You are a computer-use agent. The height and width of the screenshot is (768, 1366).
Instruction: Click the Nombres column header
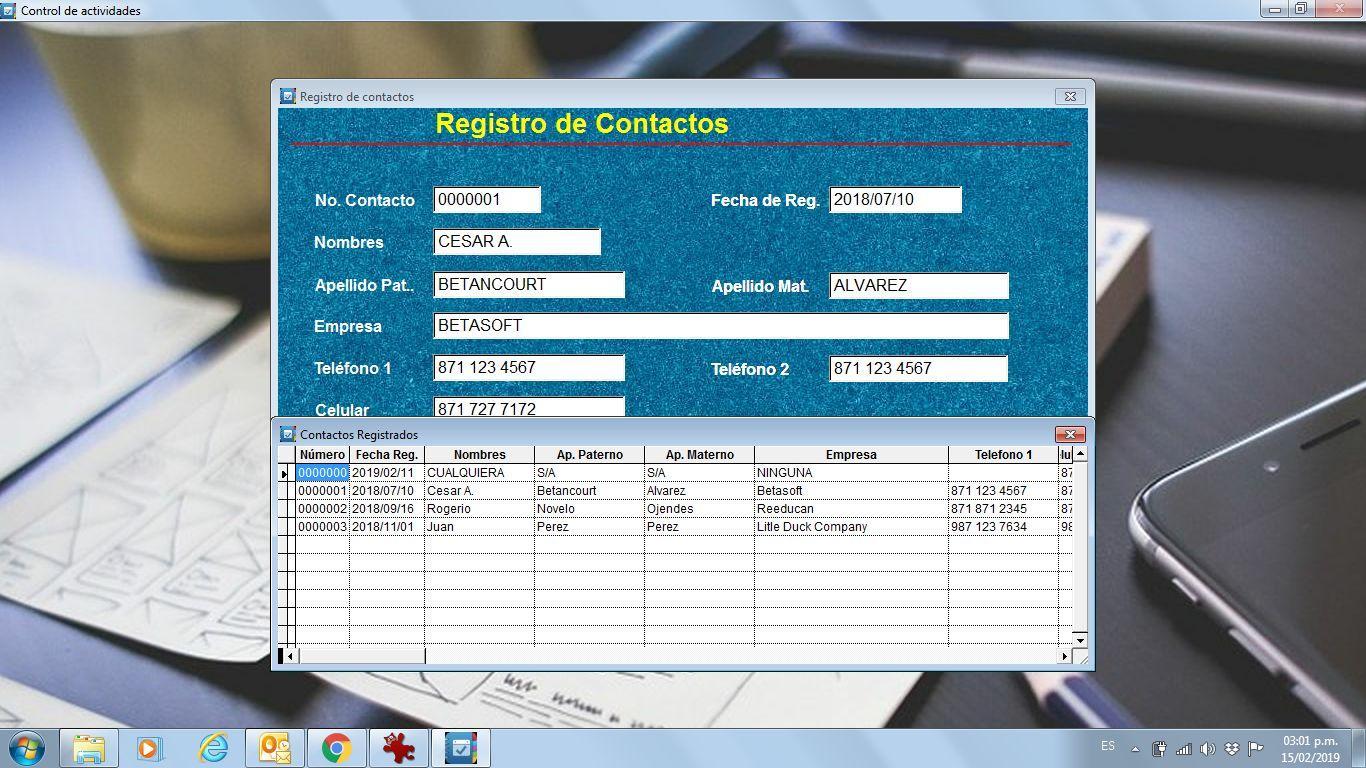tap(480, 455)
